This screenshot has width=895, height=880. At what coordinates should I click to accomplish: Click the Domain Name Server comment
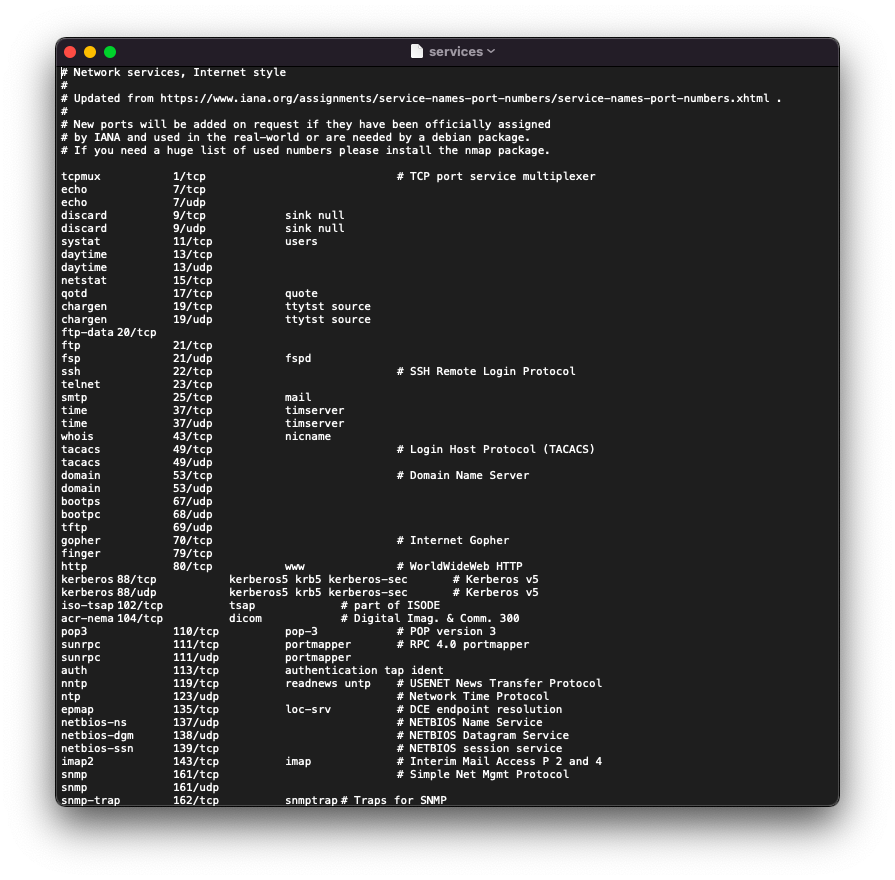pyautogui.click(x=469, y=476)
